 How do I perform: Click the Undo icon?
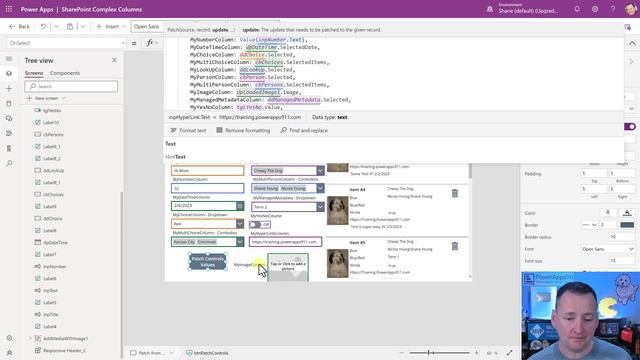click(x=43, y=27)
